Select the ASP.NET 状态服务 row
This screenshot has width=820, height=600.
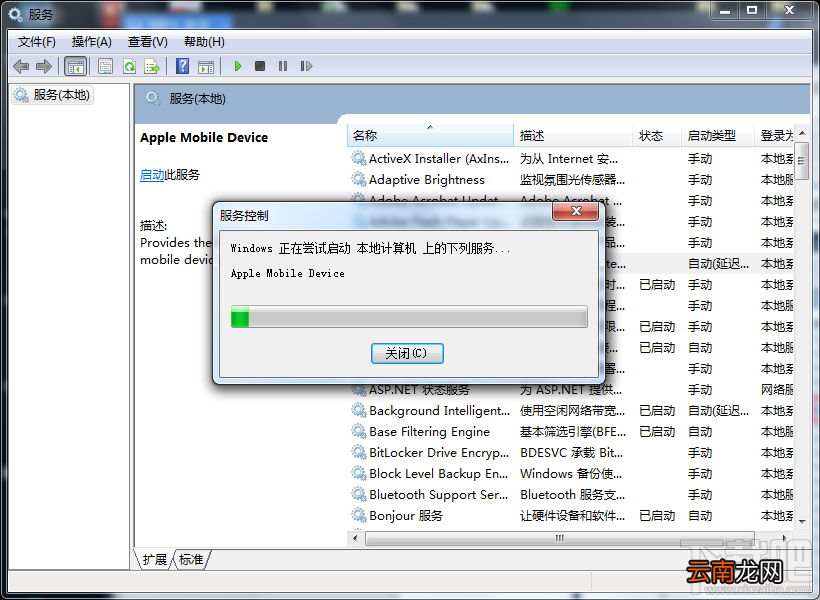coord(572,390)
